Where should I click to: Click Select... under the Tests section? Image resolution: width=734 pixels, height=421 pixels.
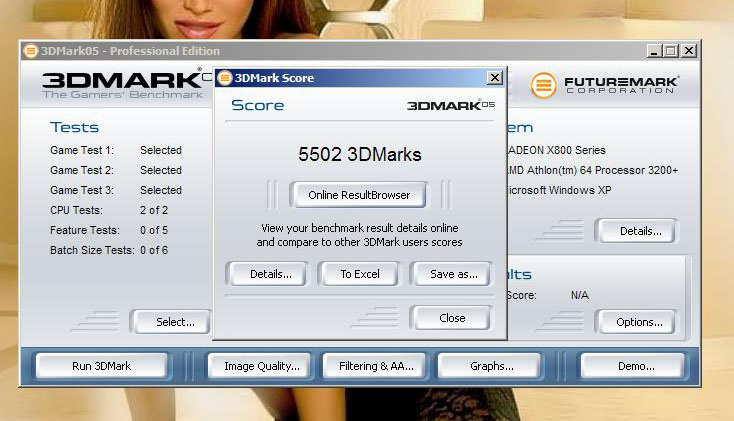tap(172, 322)
